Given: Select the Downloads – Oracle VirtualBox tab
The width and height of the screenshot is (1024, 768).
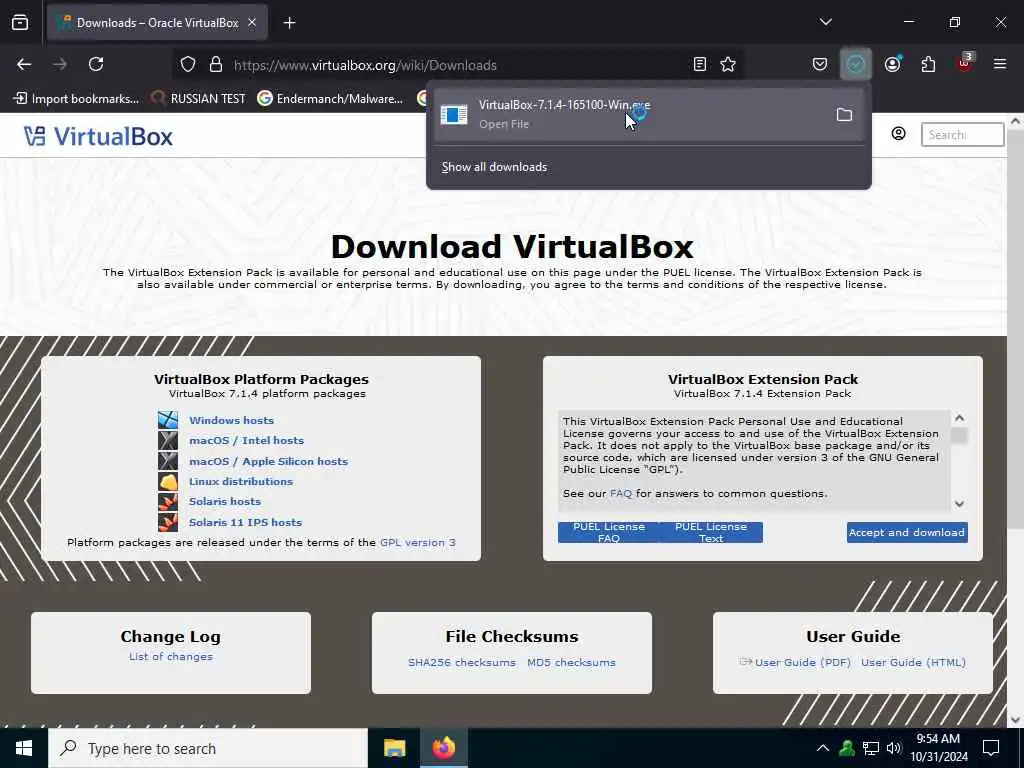Looking at the screenshot, I should 157,23.
